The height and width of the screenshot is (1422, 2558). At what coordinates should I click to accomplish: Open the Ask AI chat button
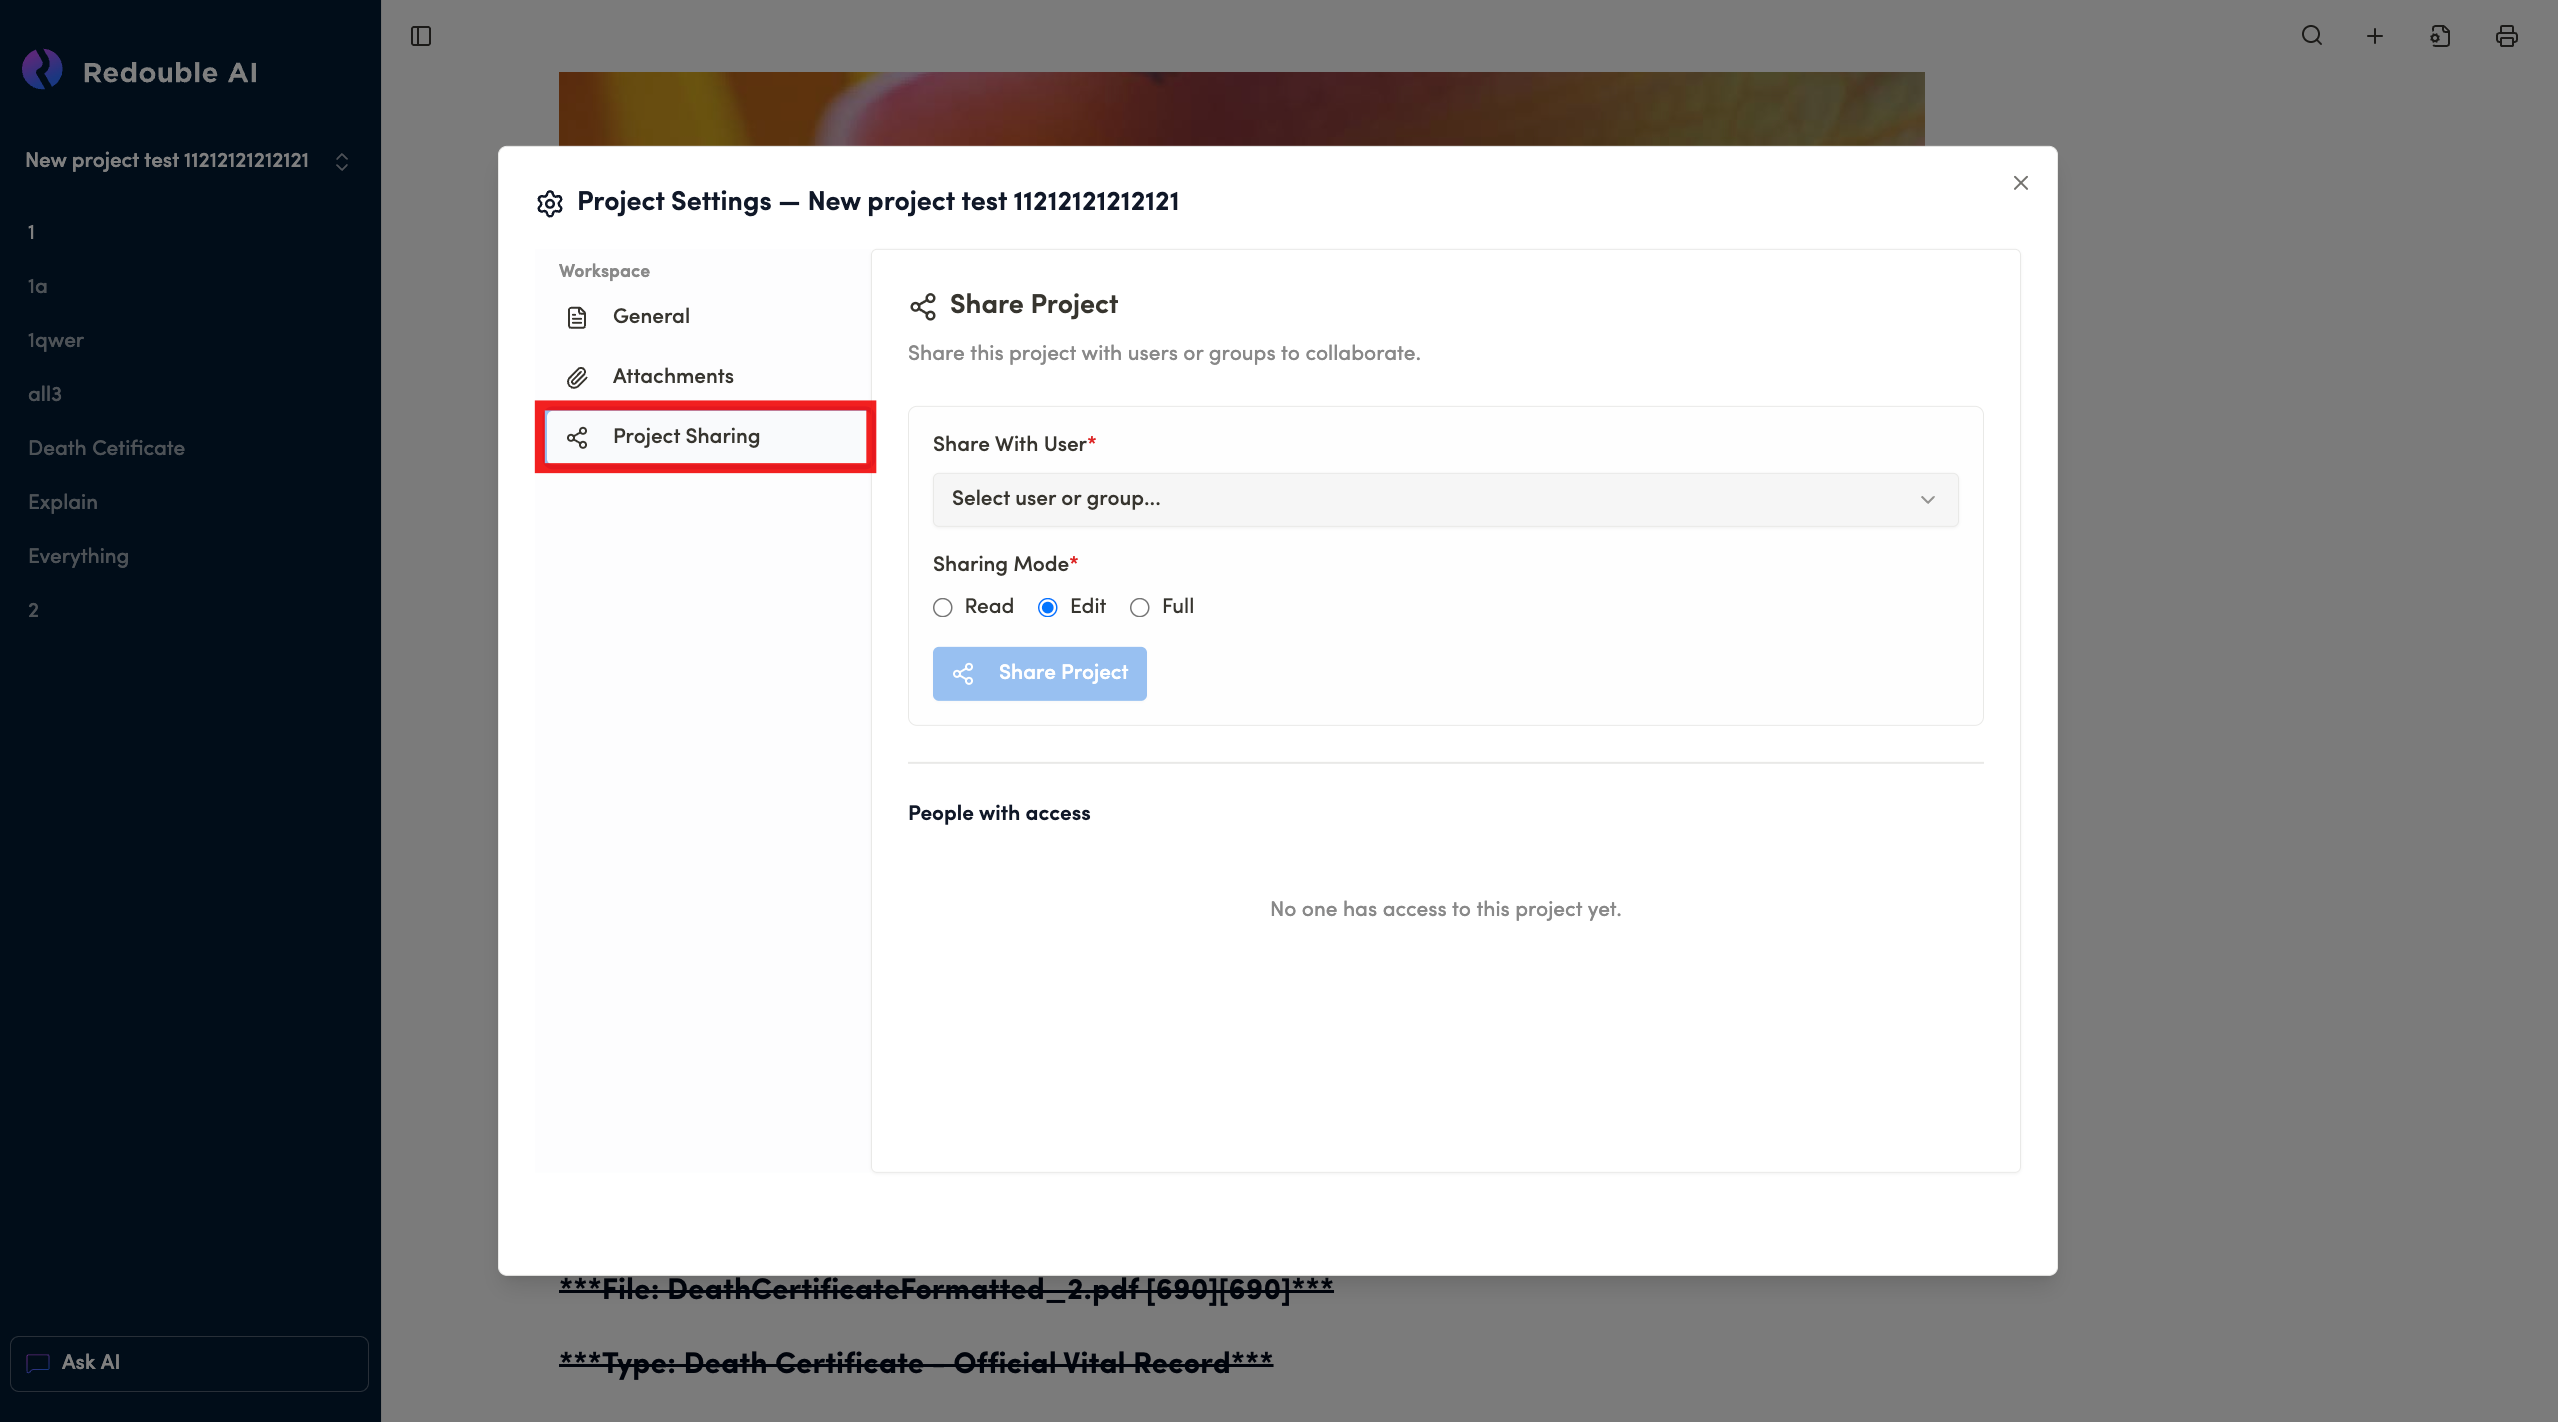coord(189,1363)
